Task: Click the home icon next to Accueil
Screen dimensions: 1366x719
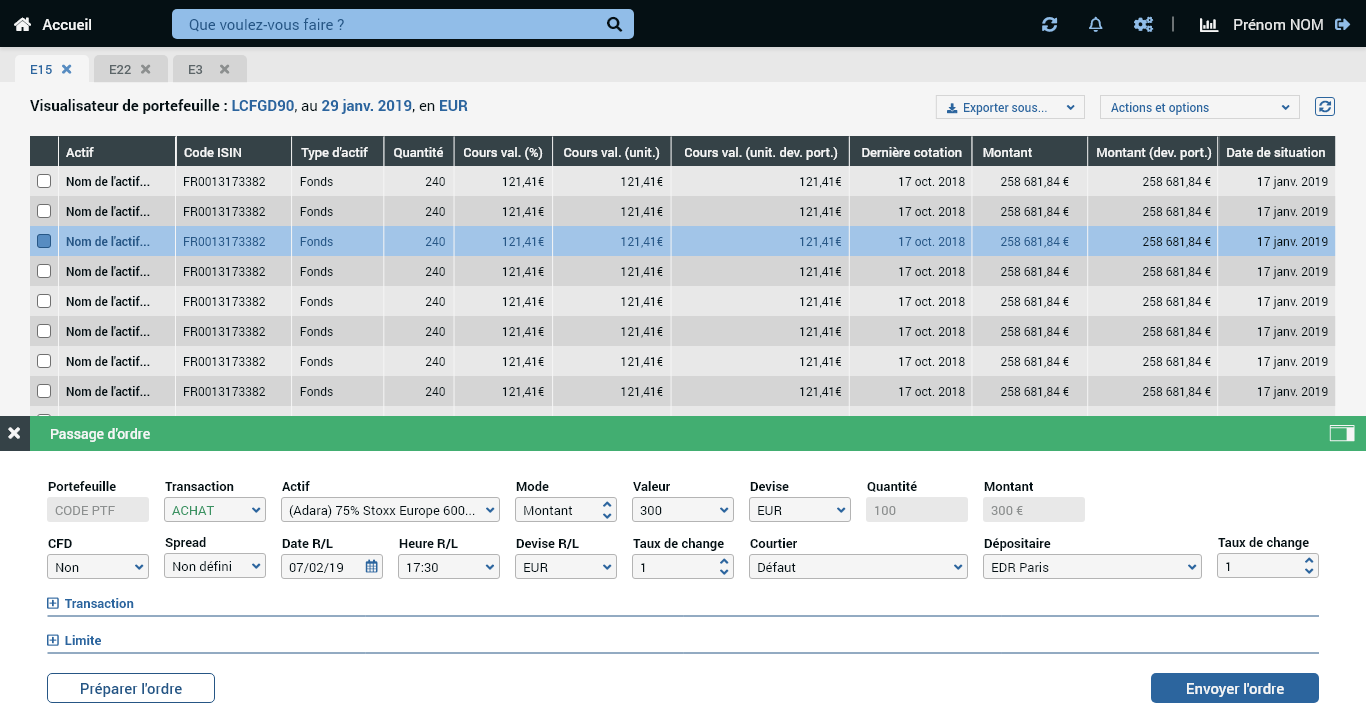Action: coord(22,24)
